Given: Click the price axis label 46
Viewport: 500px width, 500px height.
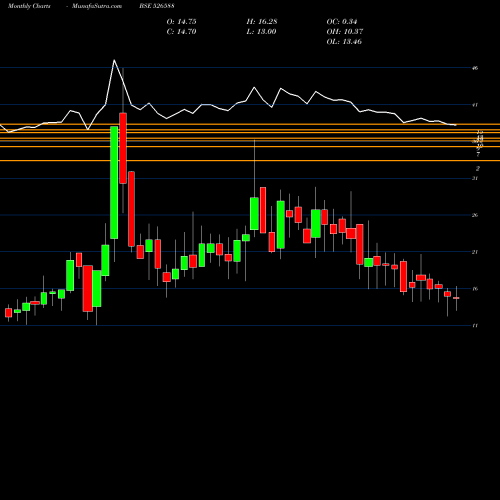Looking at the screenshot, I should [475, 68].
